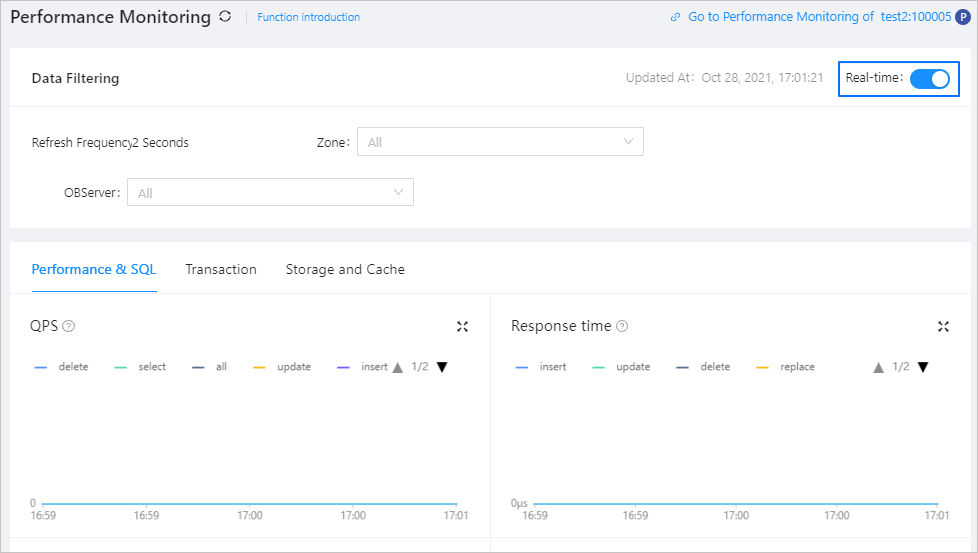Click next page arrow in Response time legend
This screenshot has height=553, width=978.
click(923, 367)
